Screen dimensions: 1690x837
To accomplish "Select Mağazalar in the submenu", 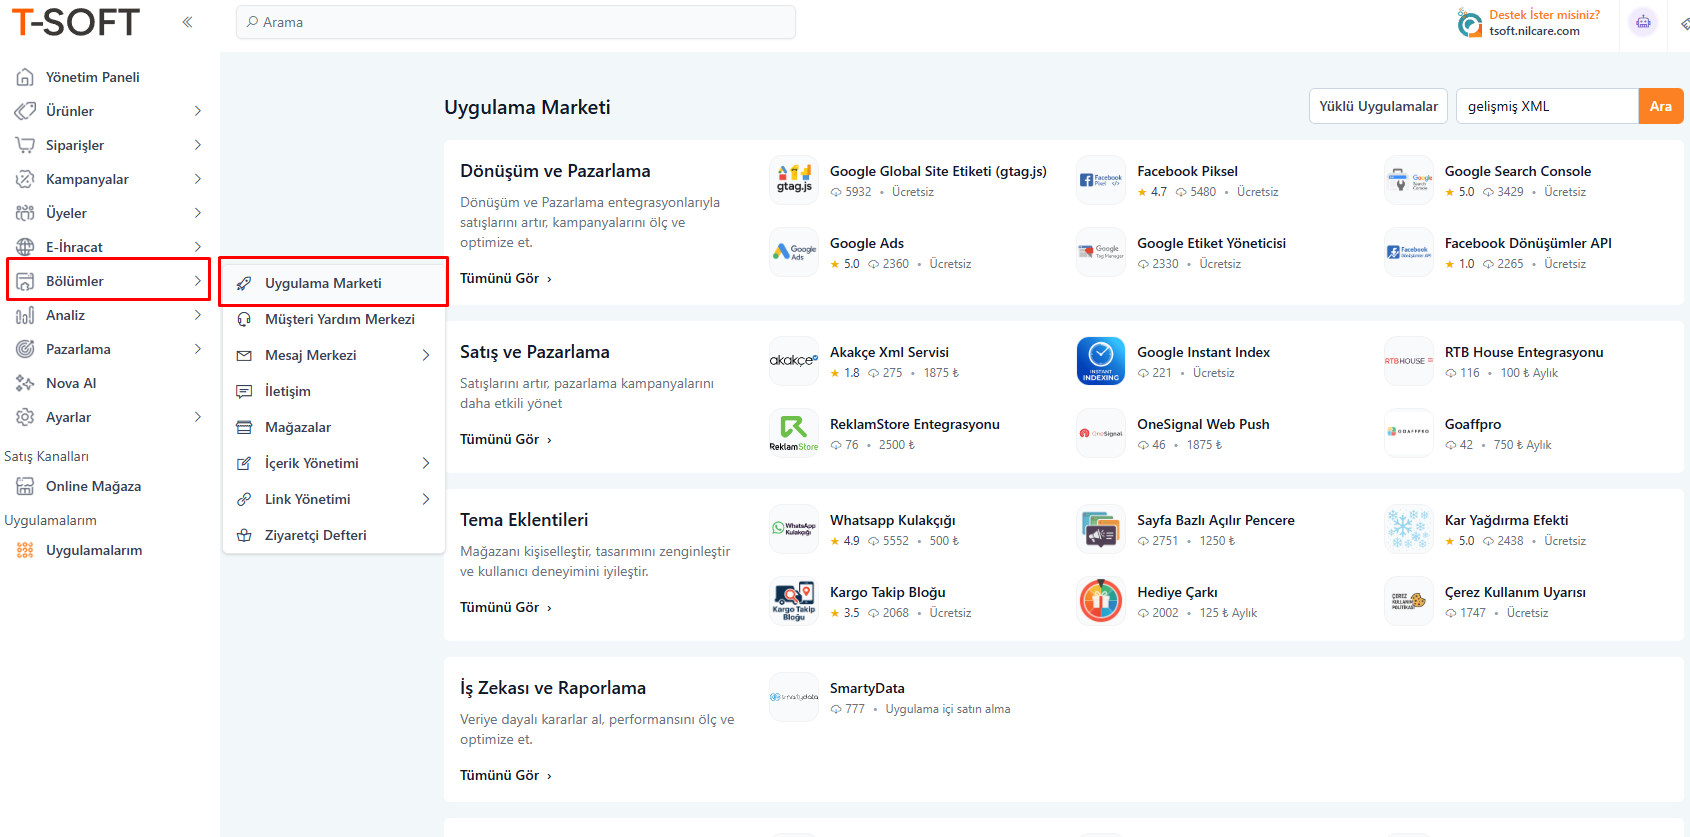I will click(x=334, y=427).
